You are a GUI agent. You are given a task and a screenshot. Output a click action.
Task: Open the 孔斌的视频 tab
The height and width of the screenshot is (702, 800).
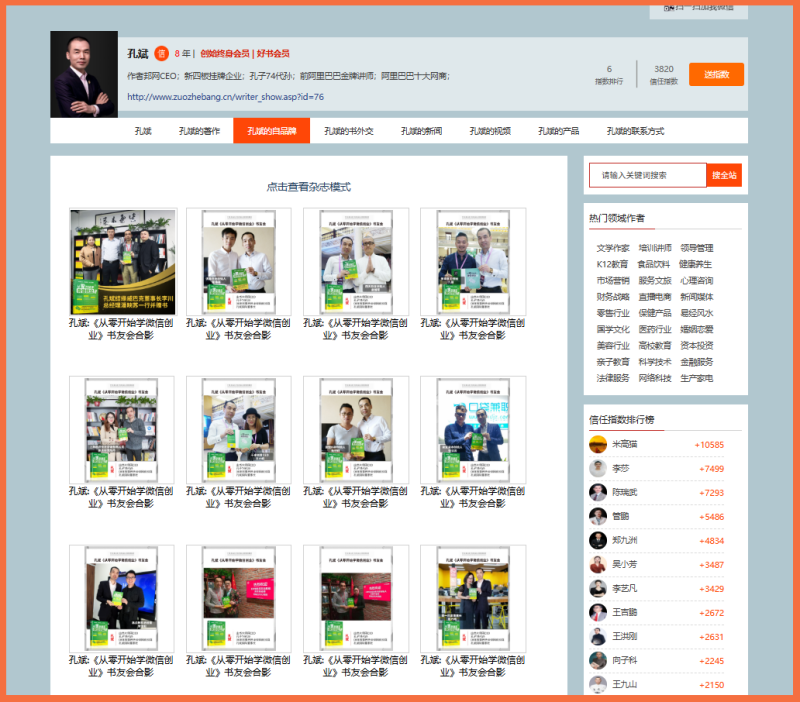[x=490, y=131]
